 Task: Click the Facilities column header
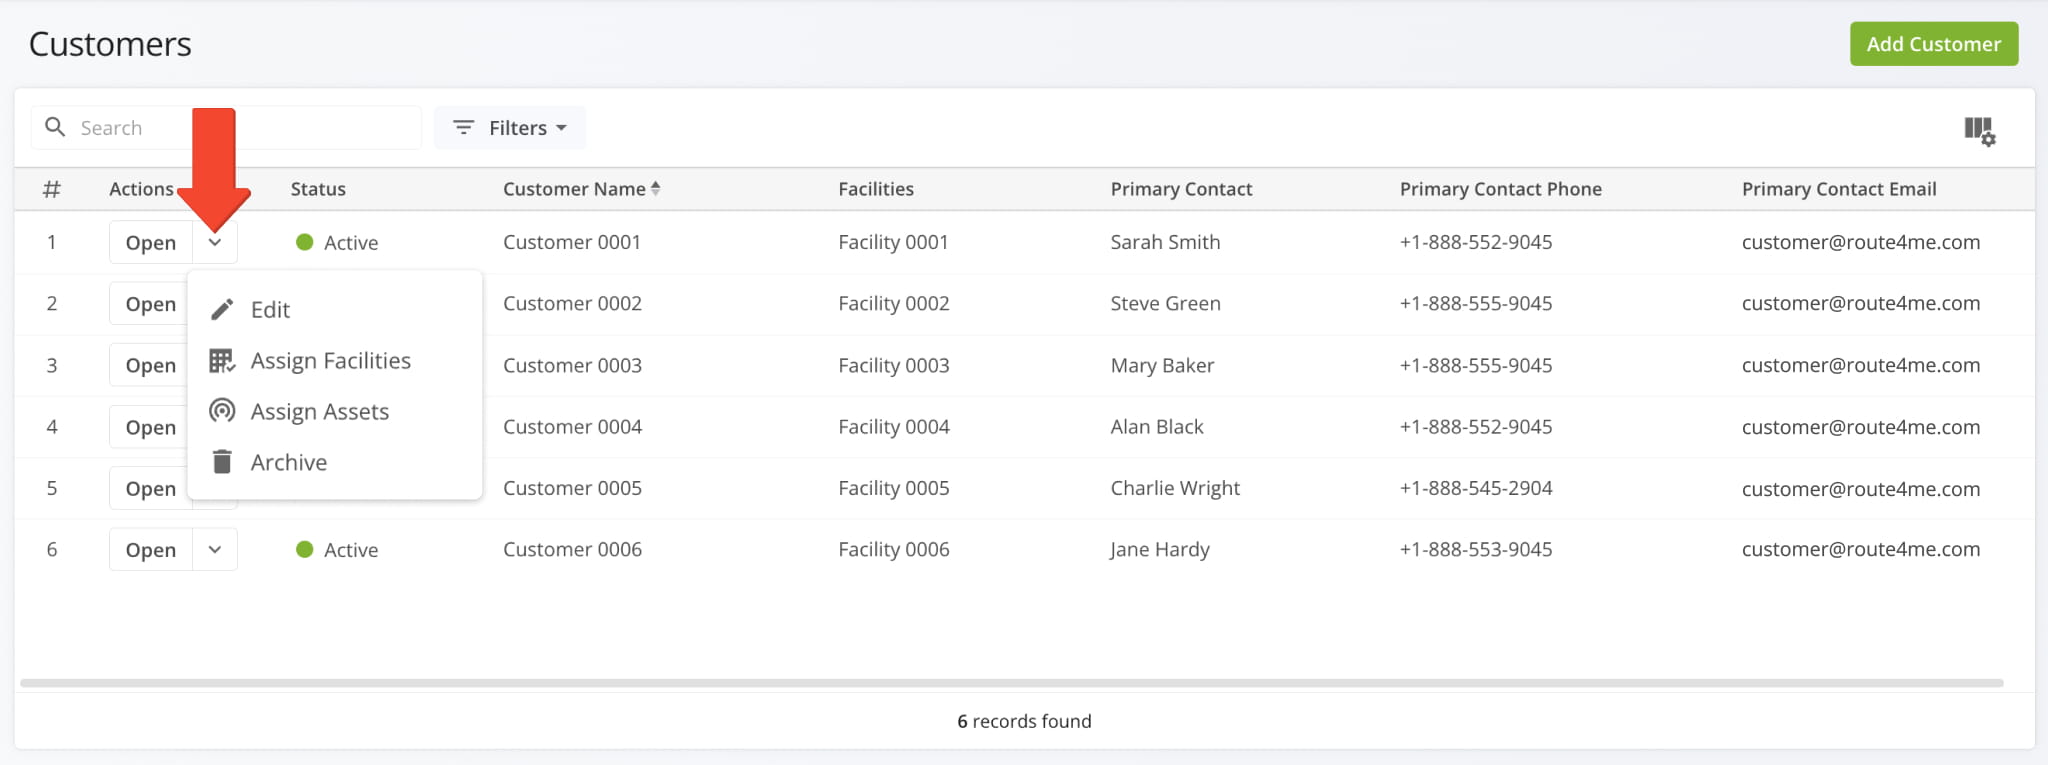876,188
